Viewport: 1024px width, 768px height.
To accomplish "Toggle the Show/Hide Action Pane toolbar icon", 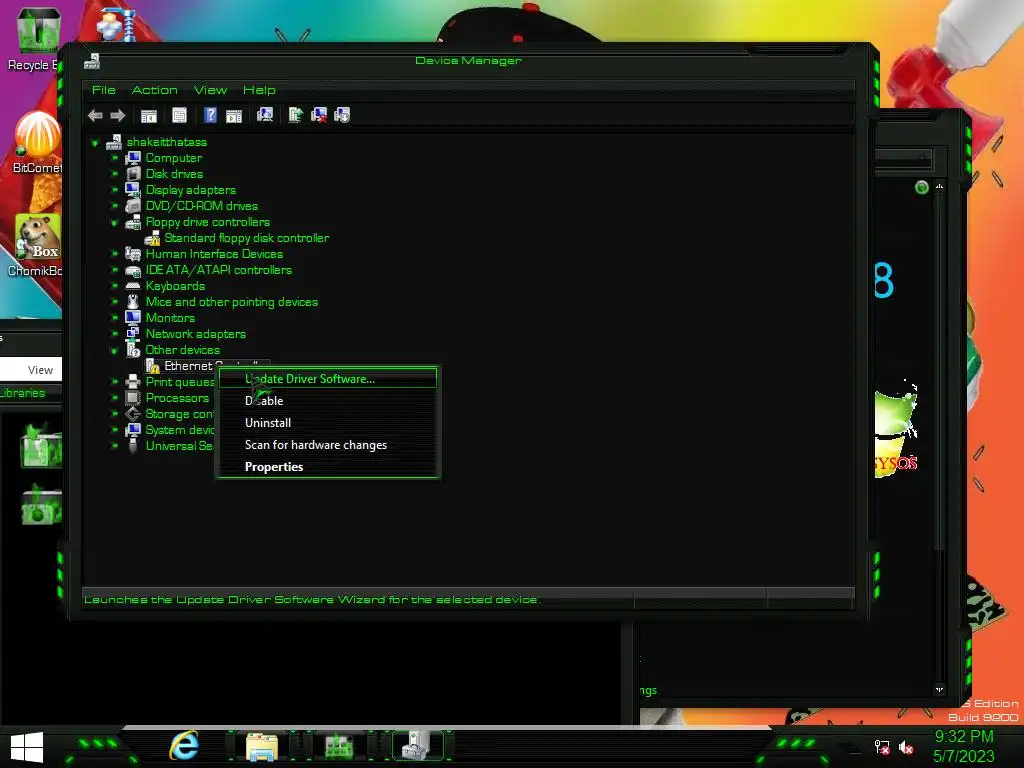I will [x=234, y=116].
